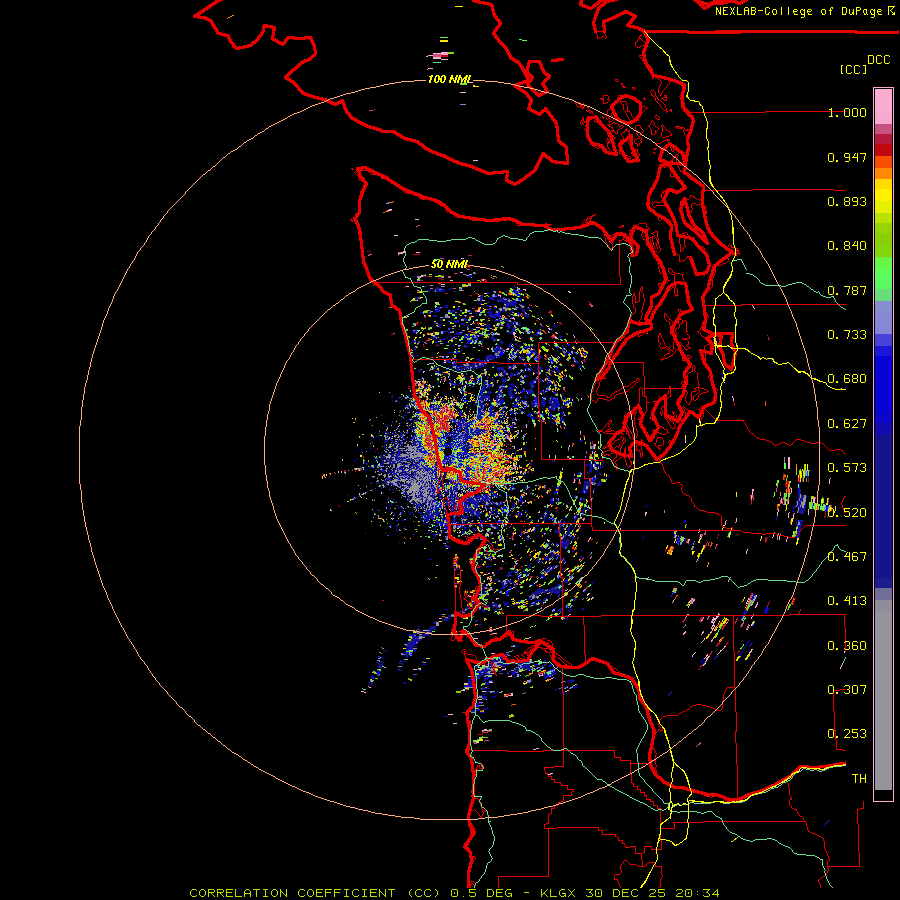Click the NEXLAB-College of DuPage label
This screenshot has height=900, width=900.
(x=798, y=11)
